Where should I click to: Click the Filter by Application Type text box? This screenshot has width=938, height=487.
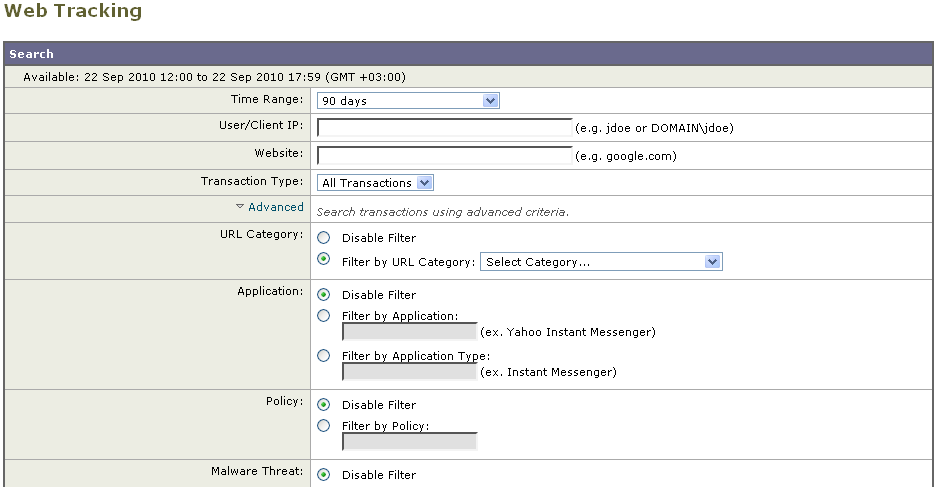point(410,372)
